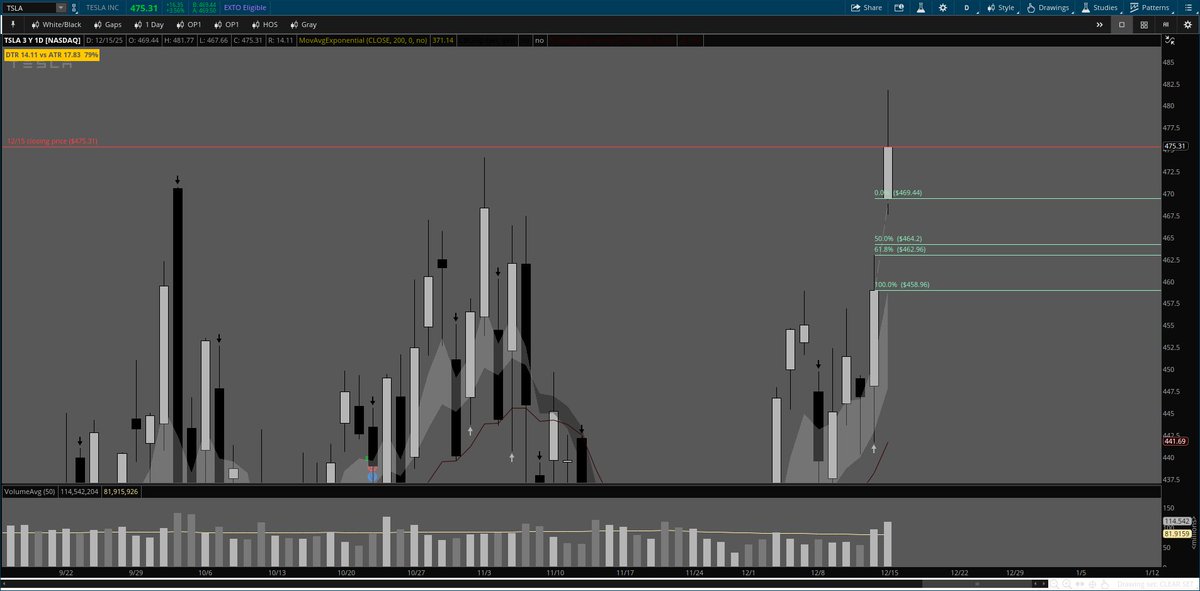Viewport: 1200px width, 591px height.
Task: Click the 61.8% ($462.96) Fibonacci level
Action: click(x=900, y=249)
